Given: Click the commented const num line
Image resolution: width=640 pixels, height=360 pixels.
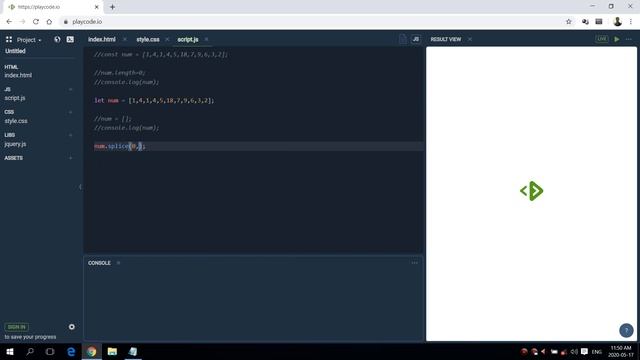Looking at the screenshot, I should click(x=161, y=54).
